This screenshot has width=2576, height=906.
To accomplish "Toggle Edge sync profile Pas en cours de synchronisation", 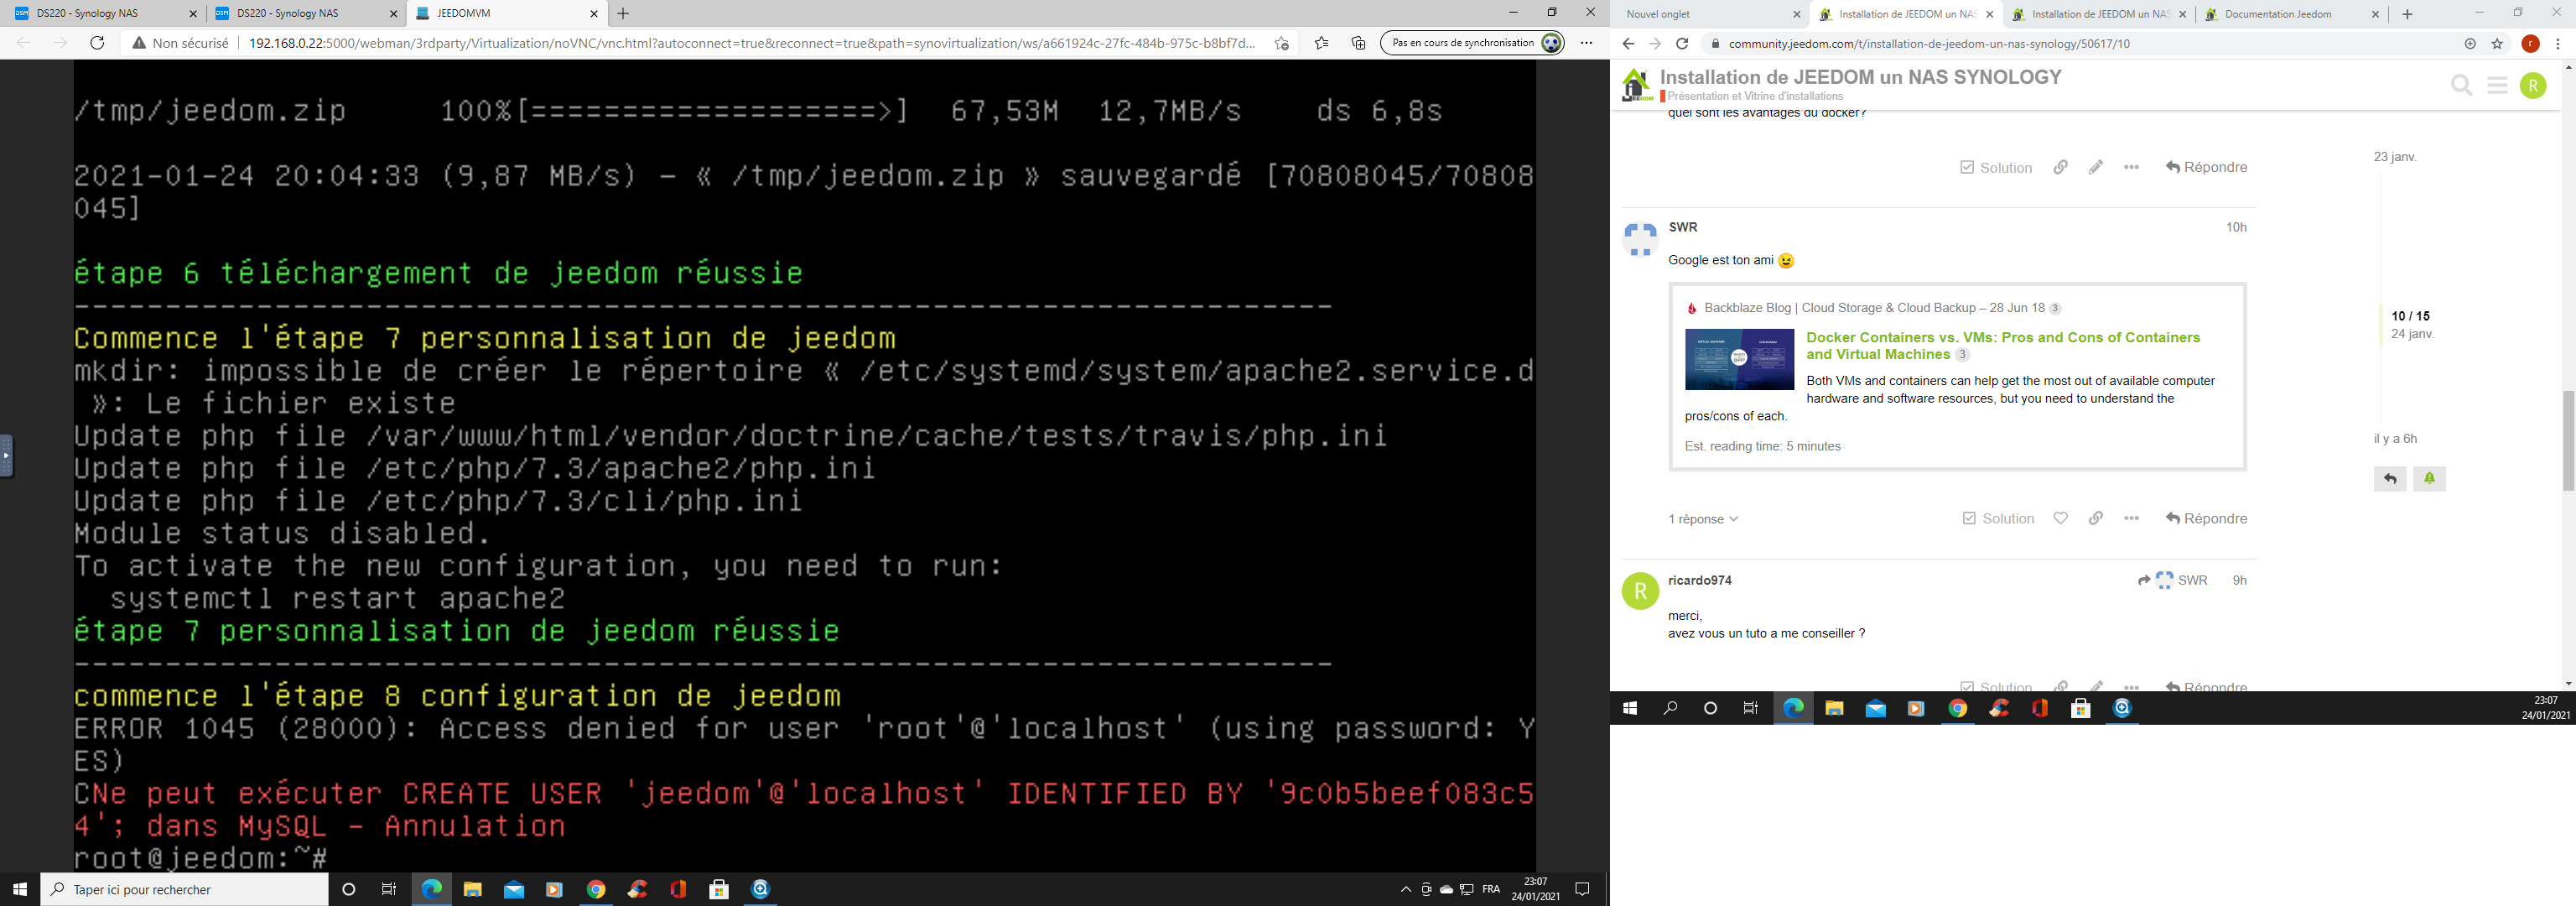I will tap(1472, 43).
